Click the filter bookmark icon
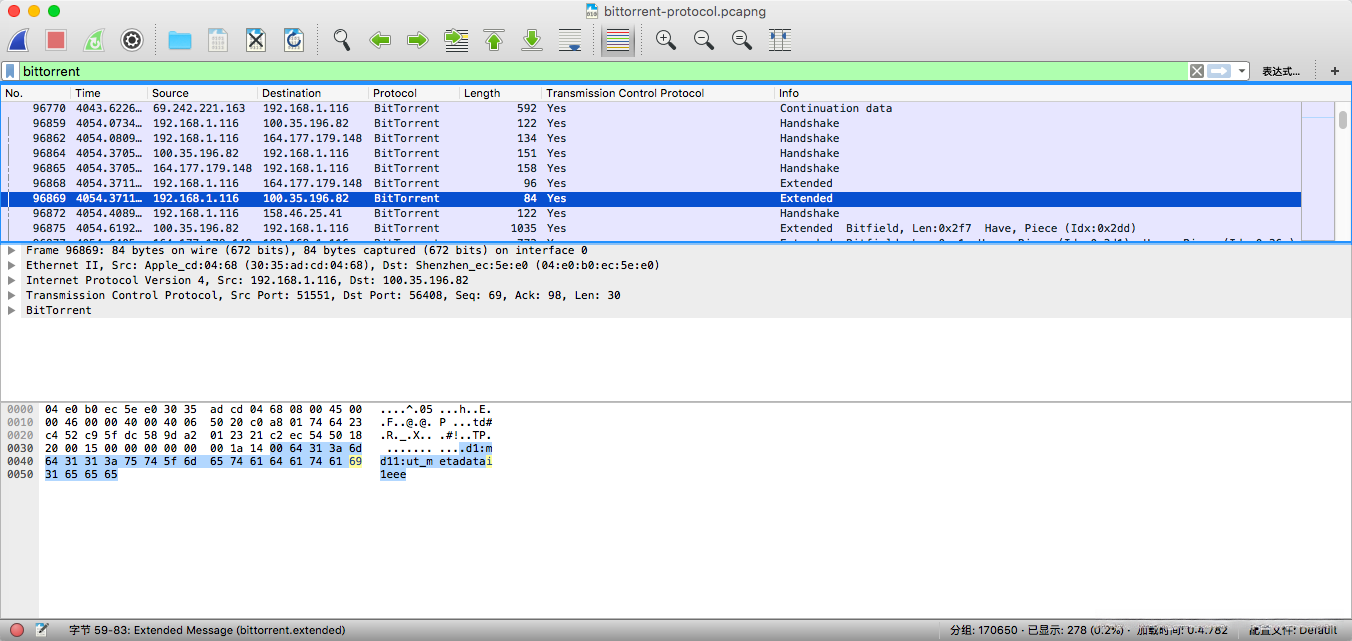The image size is (1352, 641). [10, 71]
